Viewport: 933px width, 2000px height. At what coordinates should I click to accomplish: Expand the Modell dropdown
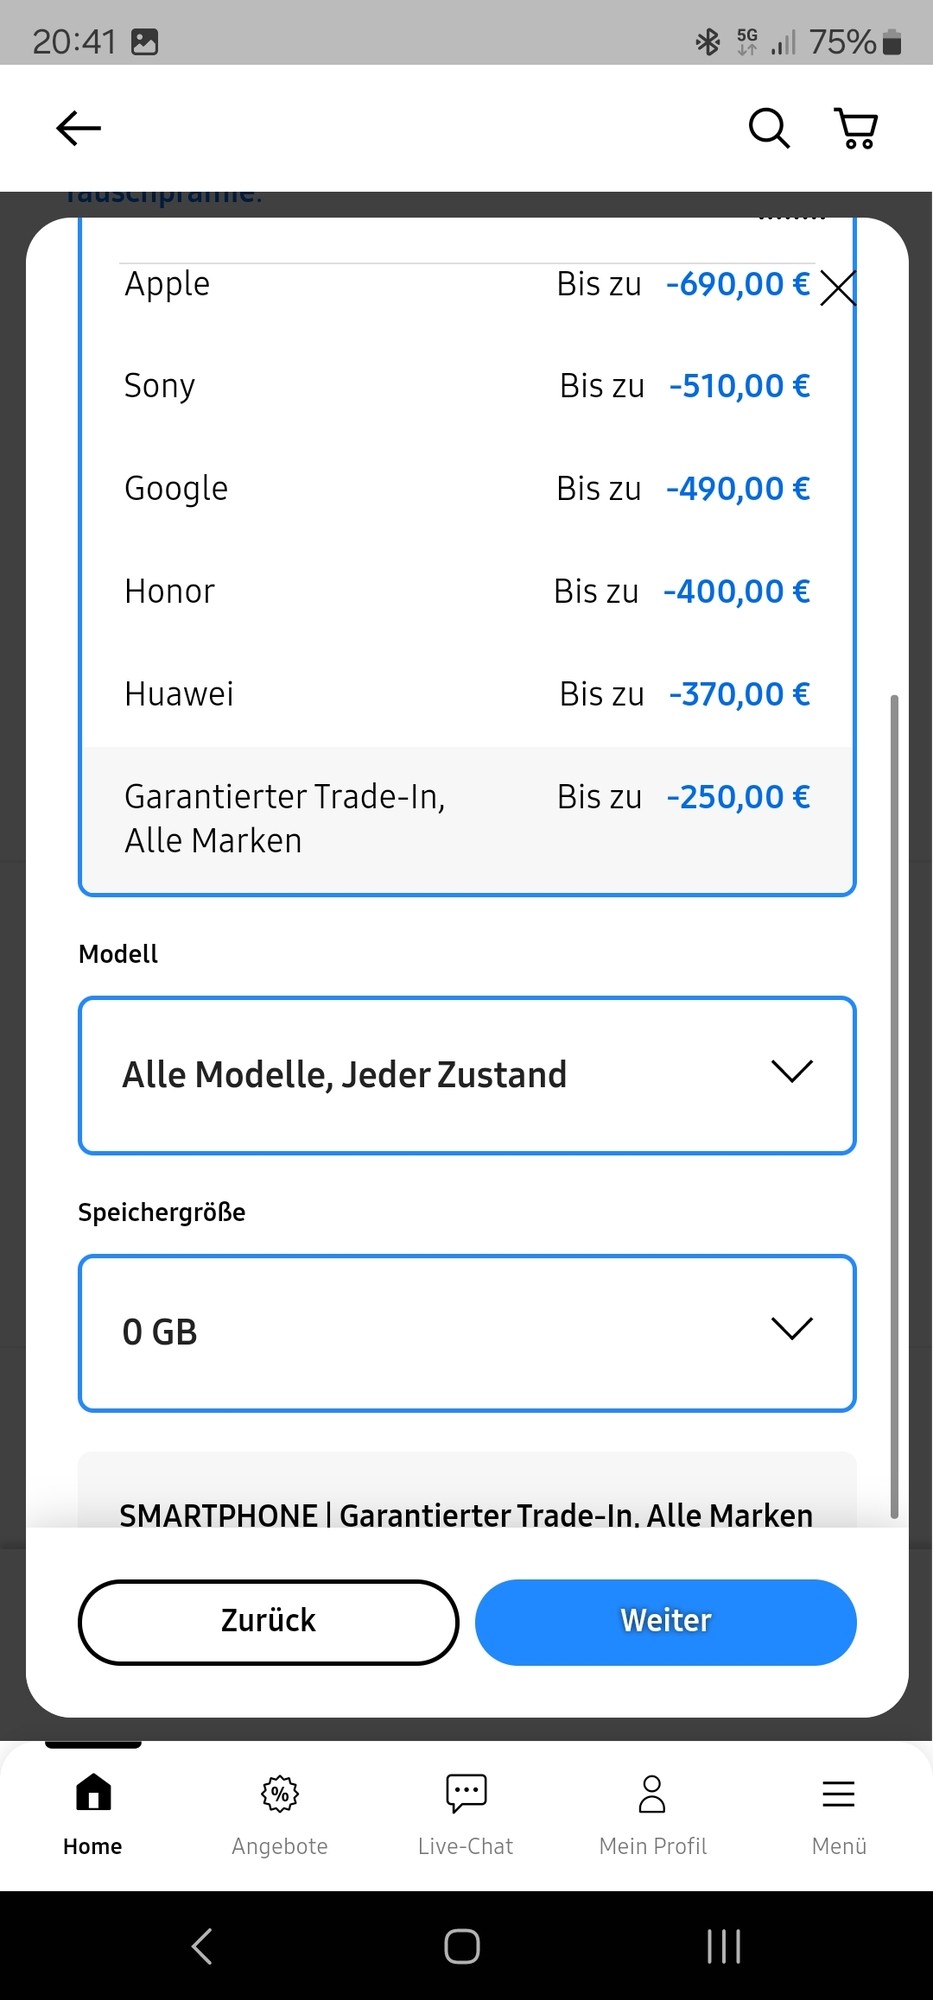point(467,1075)
